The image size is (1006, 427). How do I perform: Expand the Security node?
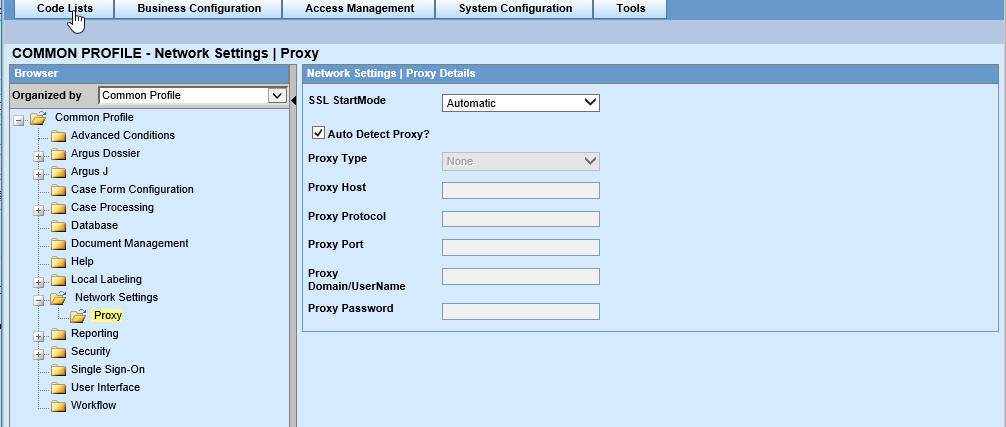39,354
